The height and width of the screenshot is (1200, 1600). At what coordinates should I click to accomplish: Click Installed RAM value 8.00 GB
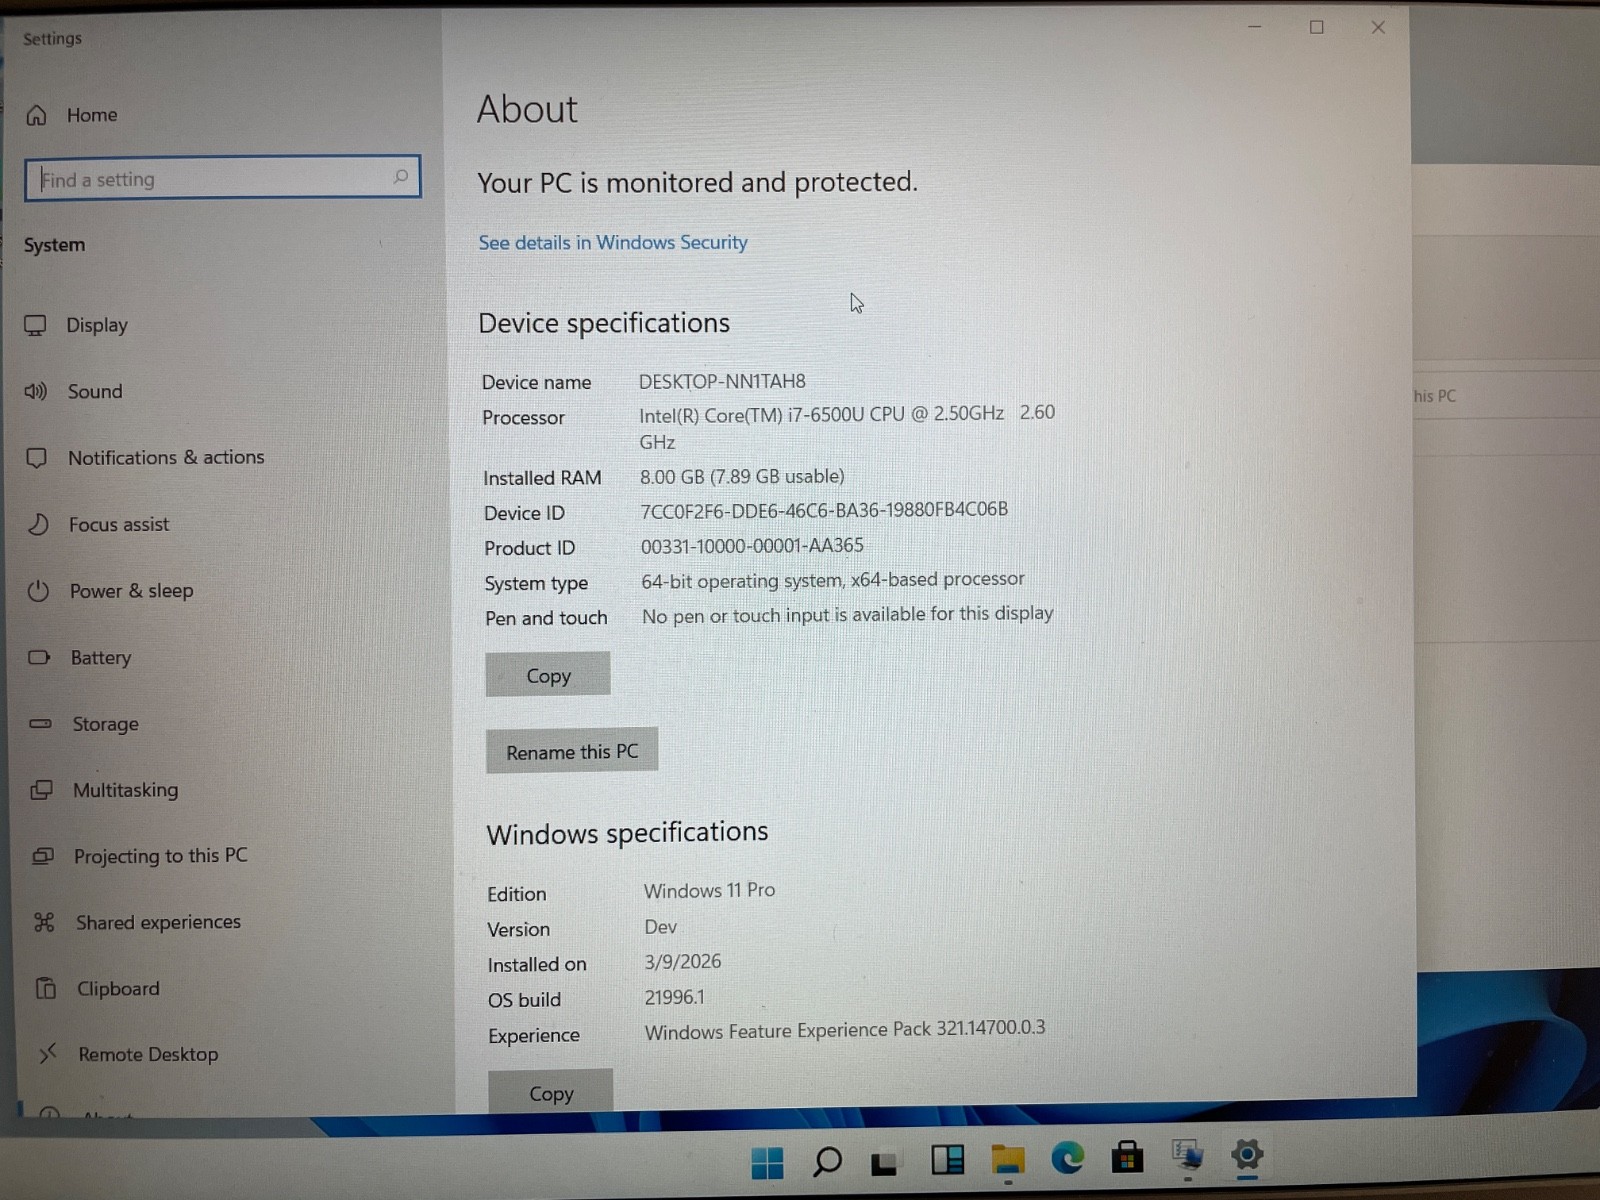(742, 477)
